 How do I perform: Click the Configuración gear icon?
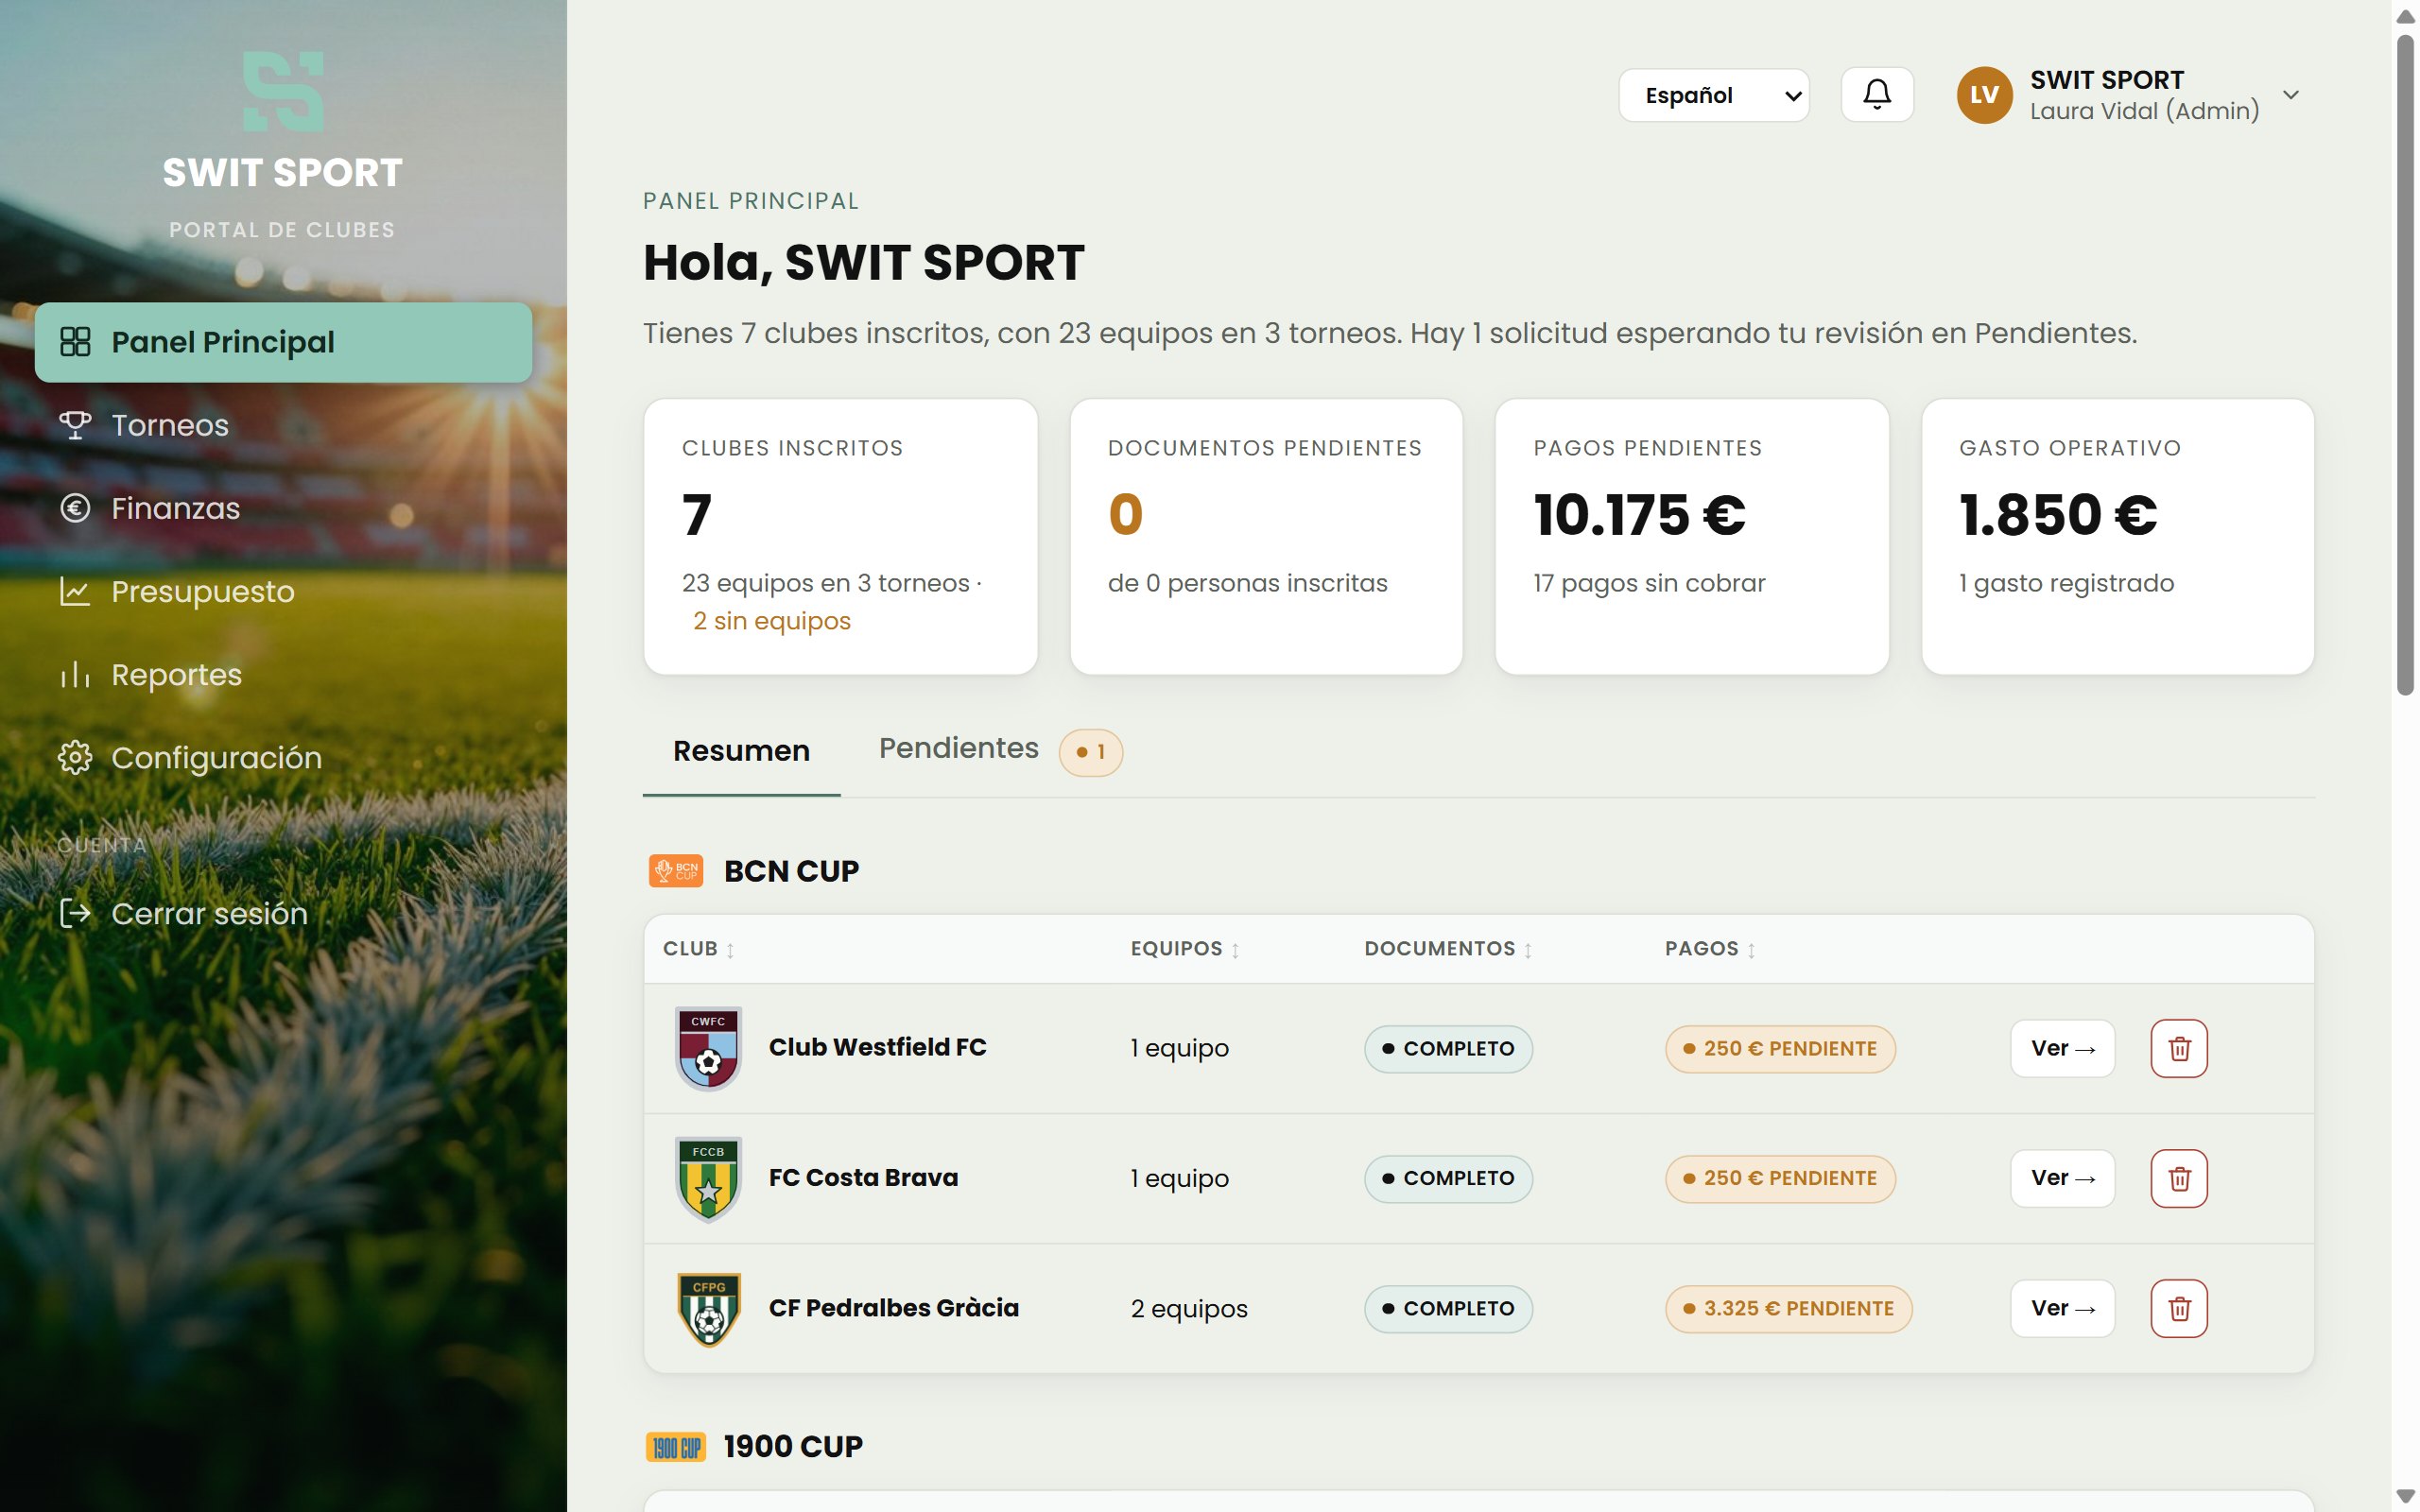[75, 758]
